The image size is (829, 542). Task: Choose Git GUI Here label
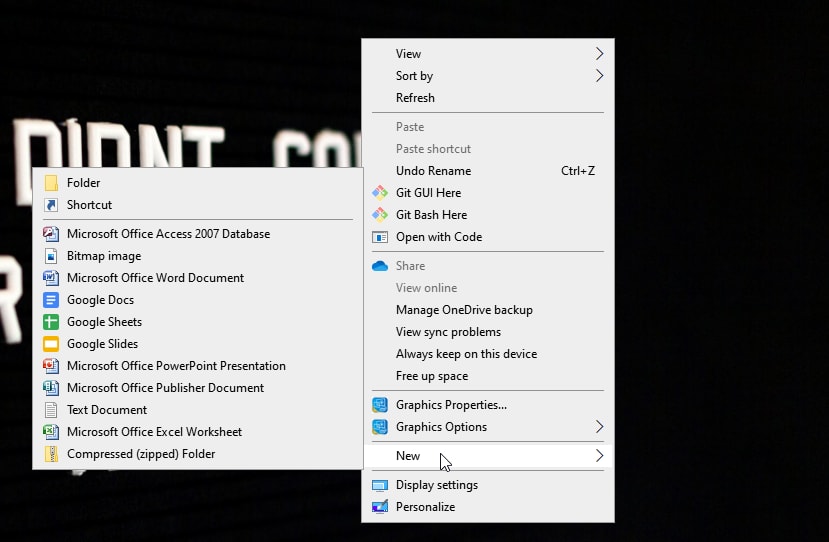[428, 193]
